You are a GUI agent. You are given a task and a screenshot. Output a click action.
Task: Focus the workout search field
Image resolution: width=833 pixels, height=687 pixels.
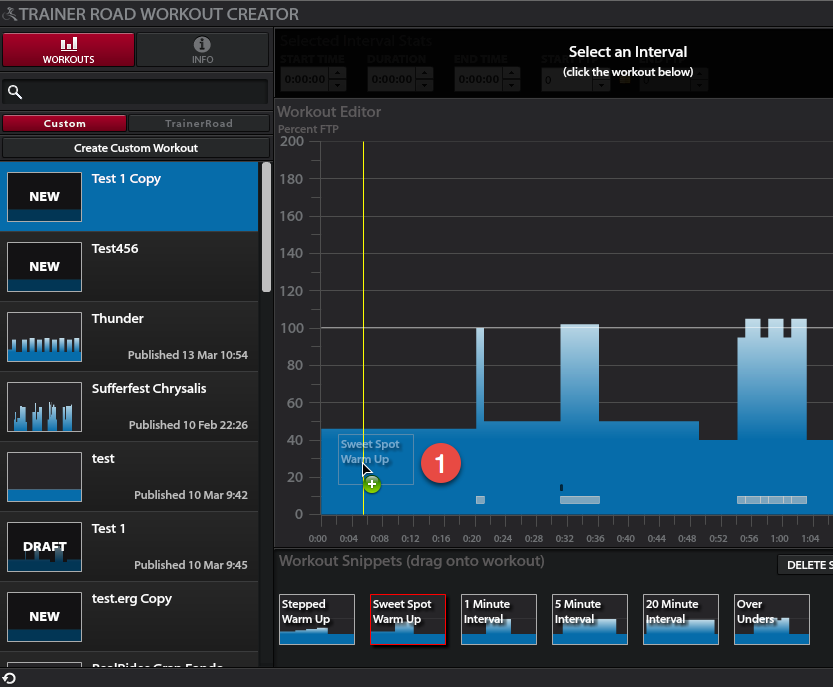[135, 92]
